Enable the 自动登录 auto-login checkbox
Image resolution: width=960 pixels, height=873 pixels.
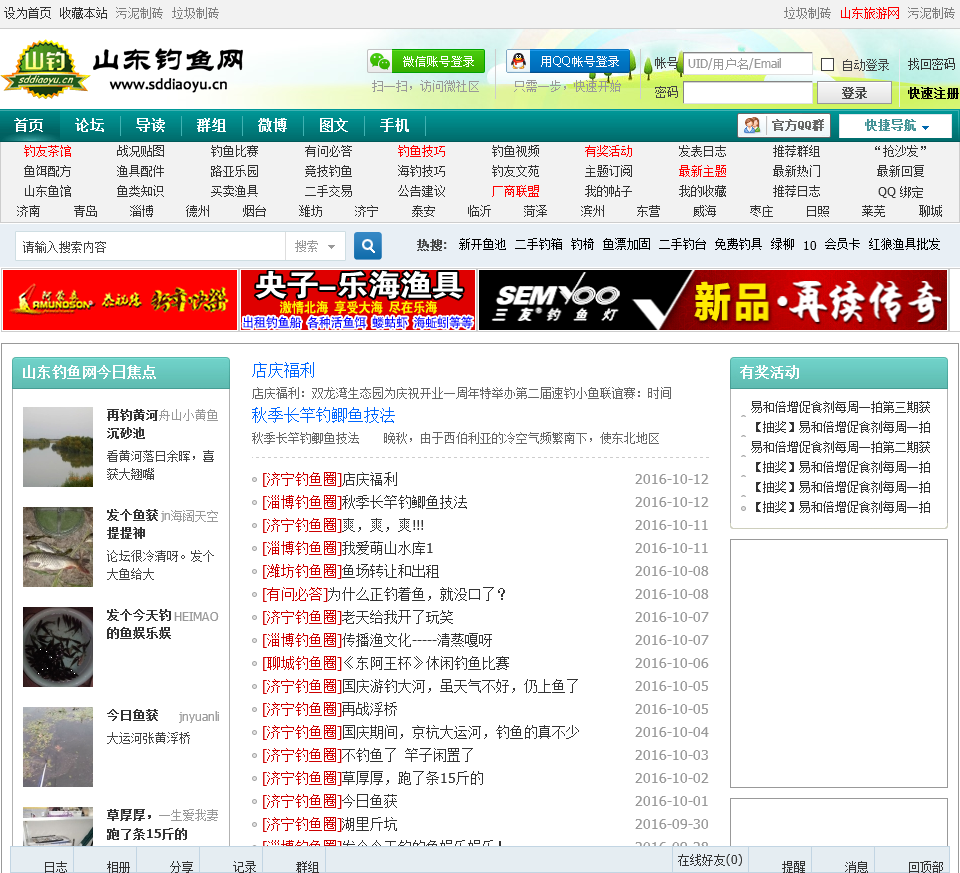[827, 65]
